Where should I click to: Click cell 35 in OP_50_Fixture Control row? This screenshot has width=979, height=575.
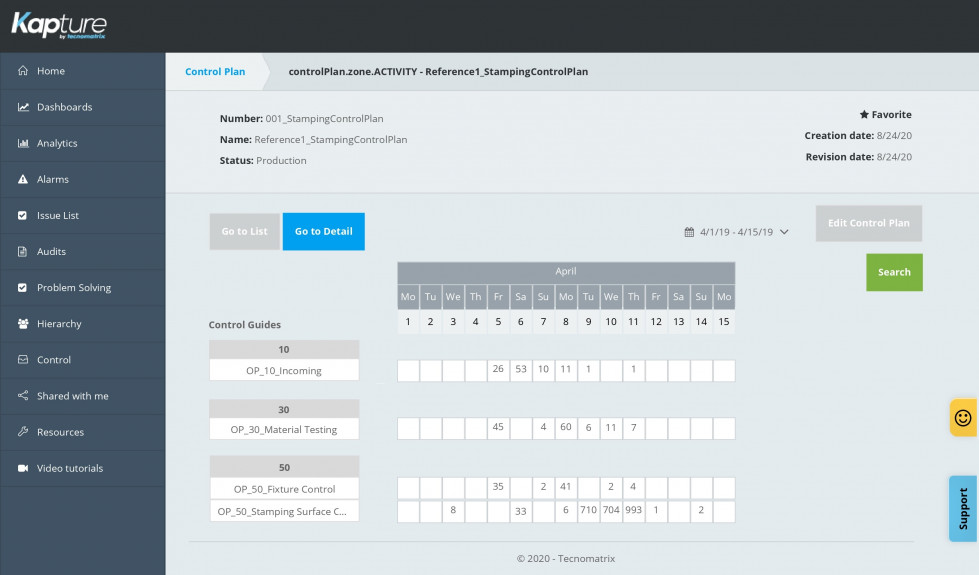pyautogui.click(x=498, y=488)
